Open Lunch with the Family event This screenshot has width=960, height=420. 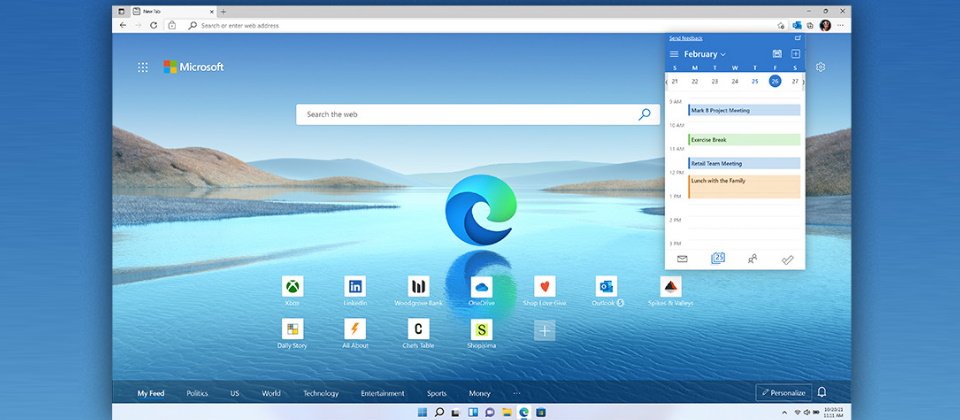pyautogui.click(x=744, y=187)
